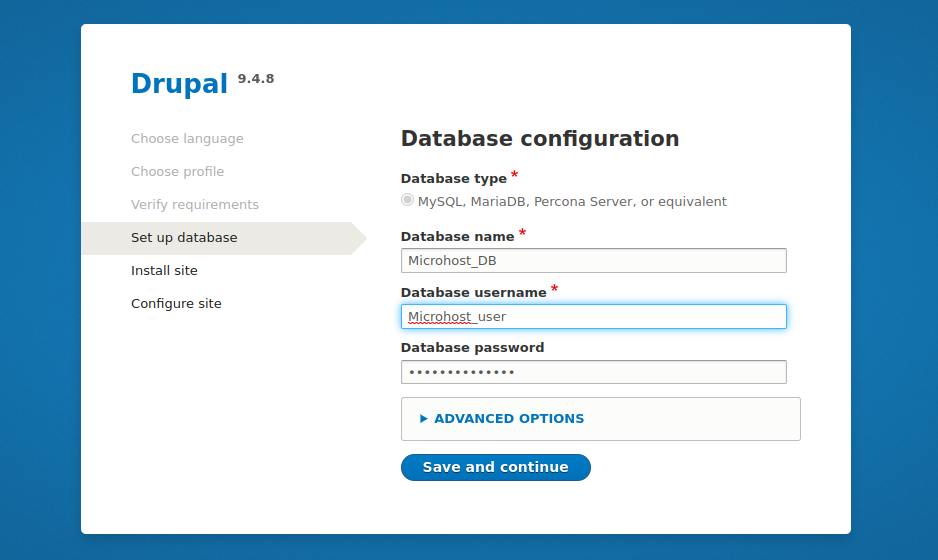Click the 'Verify requirements' step text
This screenshot has height=560, width=938.
(195, 205)
